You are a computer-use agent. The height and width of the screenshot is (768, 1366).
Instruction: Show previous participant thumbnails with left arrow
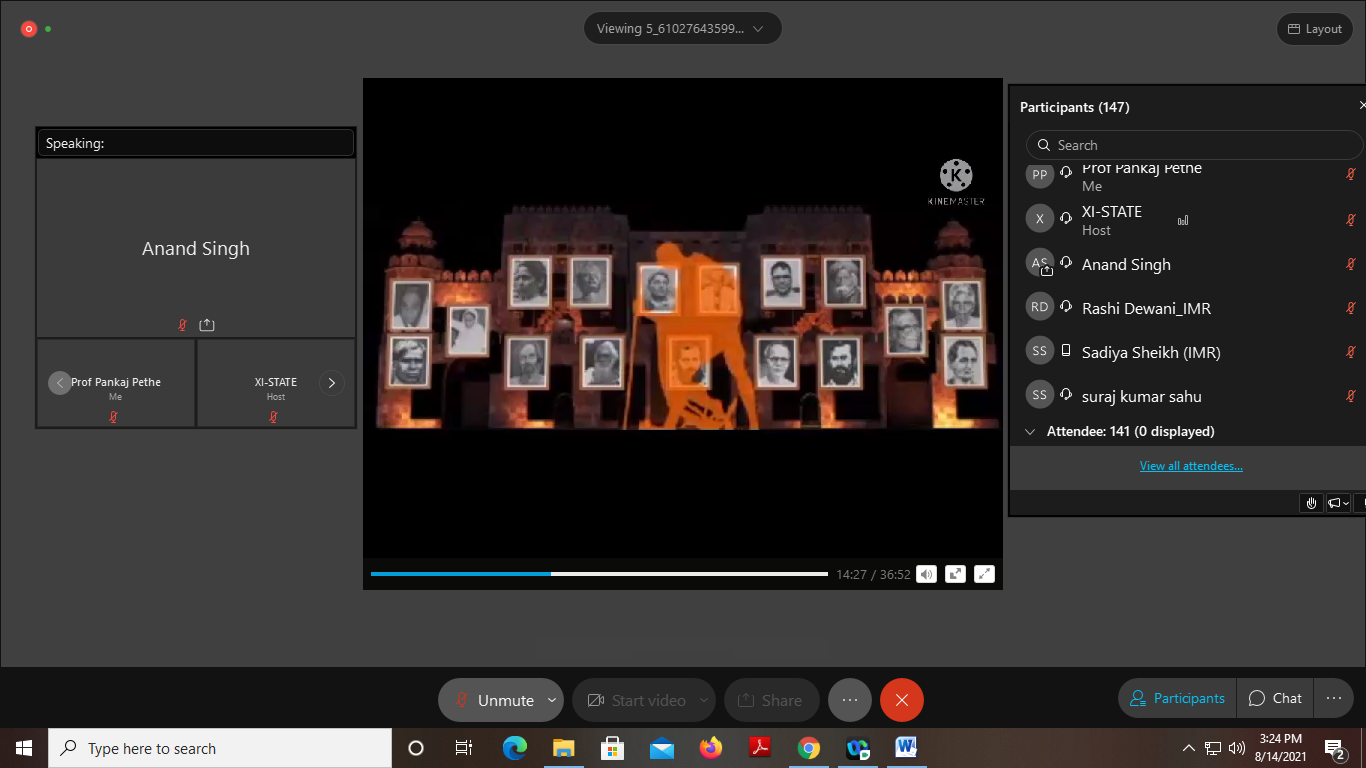point(60,383)
